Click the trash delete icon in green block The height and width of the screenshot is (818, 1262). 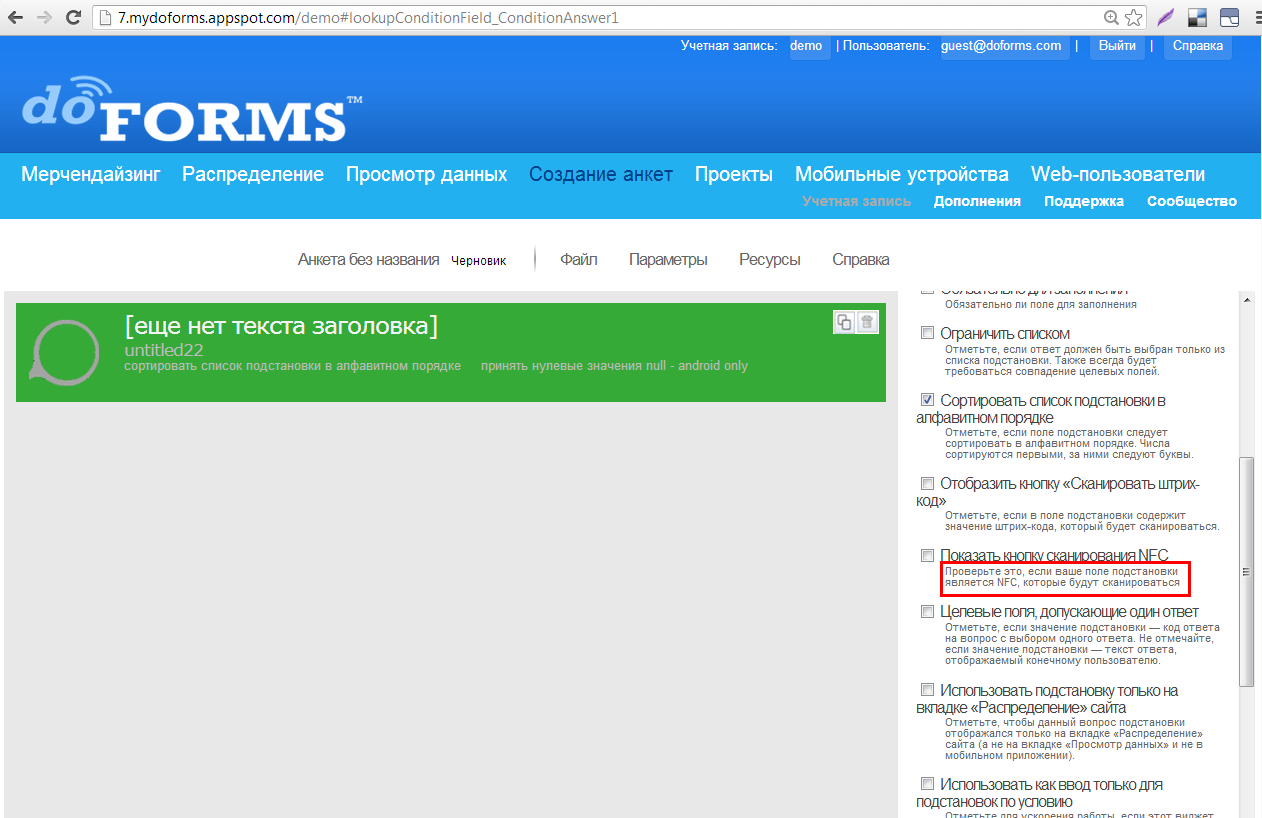click(x=867, y=321)
